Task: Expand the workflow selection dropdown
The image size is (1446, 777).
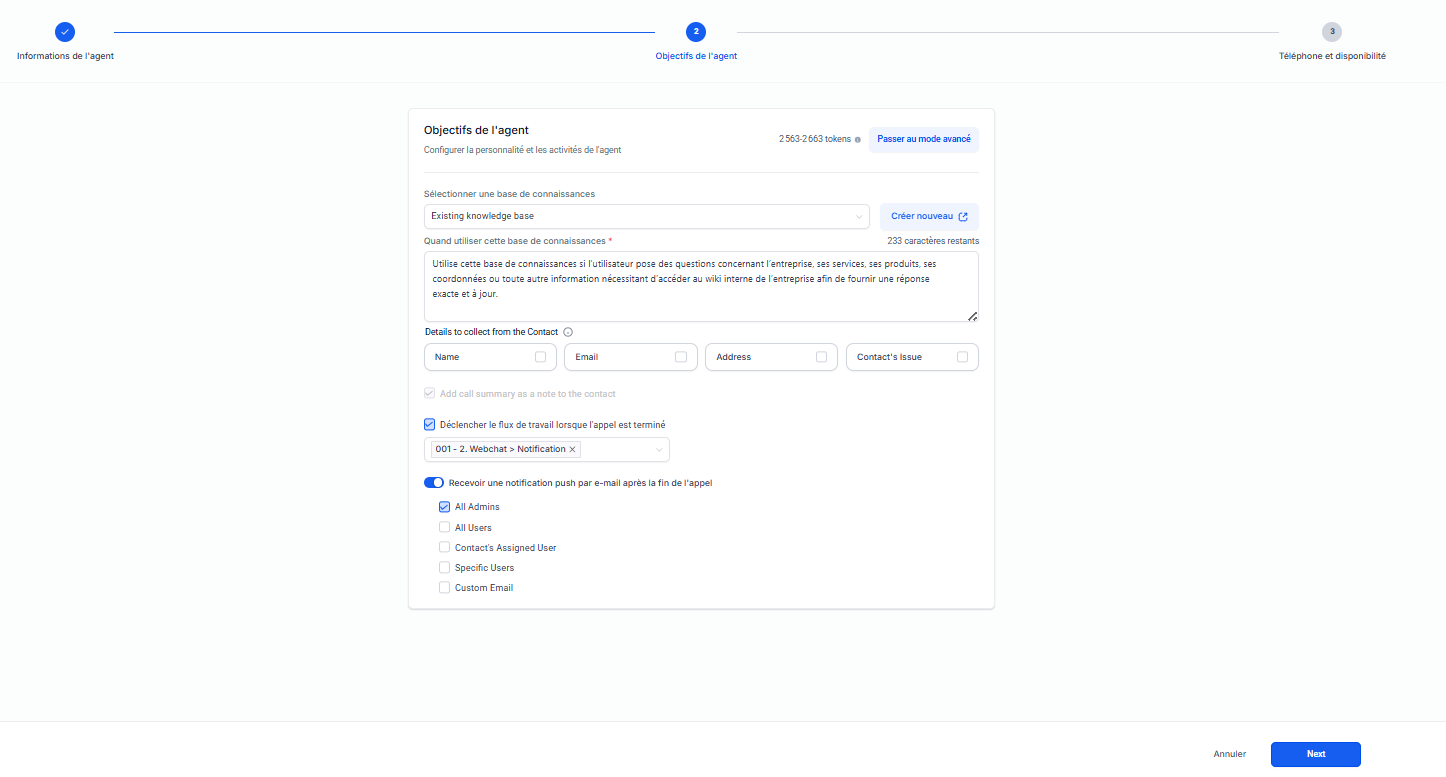Action: (659, 450)
